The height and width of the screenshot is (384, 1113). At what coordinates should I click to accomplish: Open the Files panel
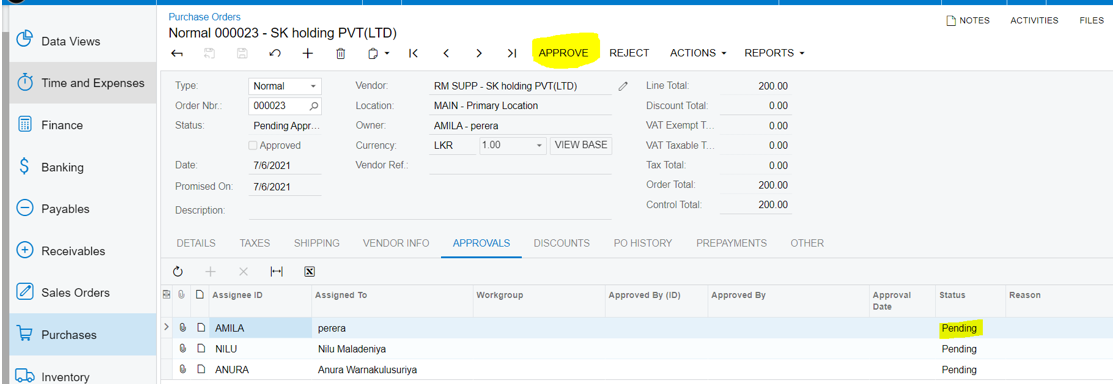coord(1092,21)
